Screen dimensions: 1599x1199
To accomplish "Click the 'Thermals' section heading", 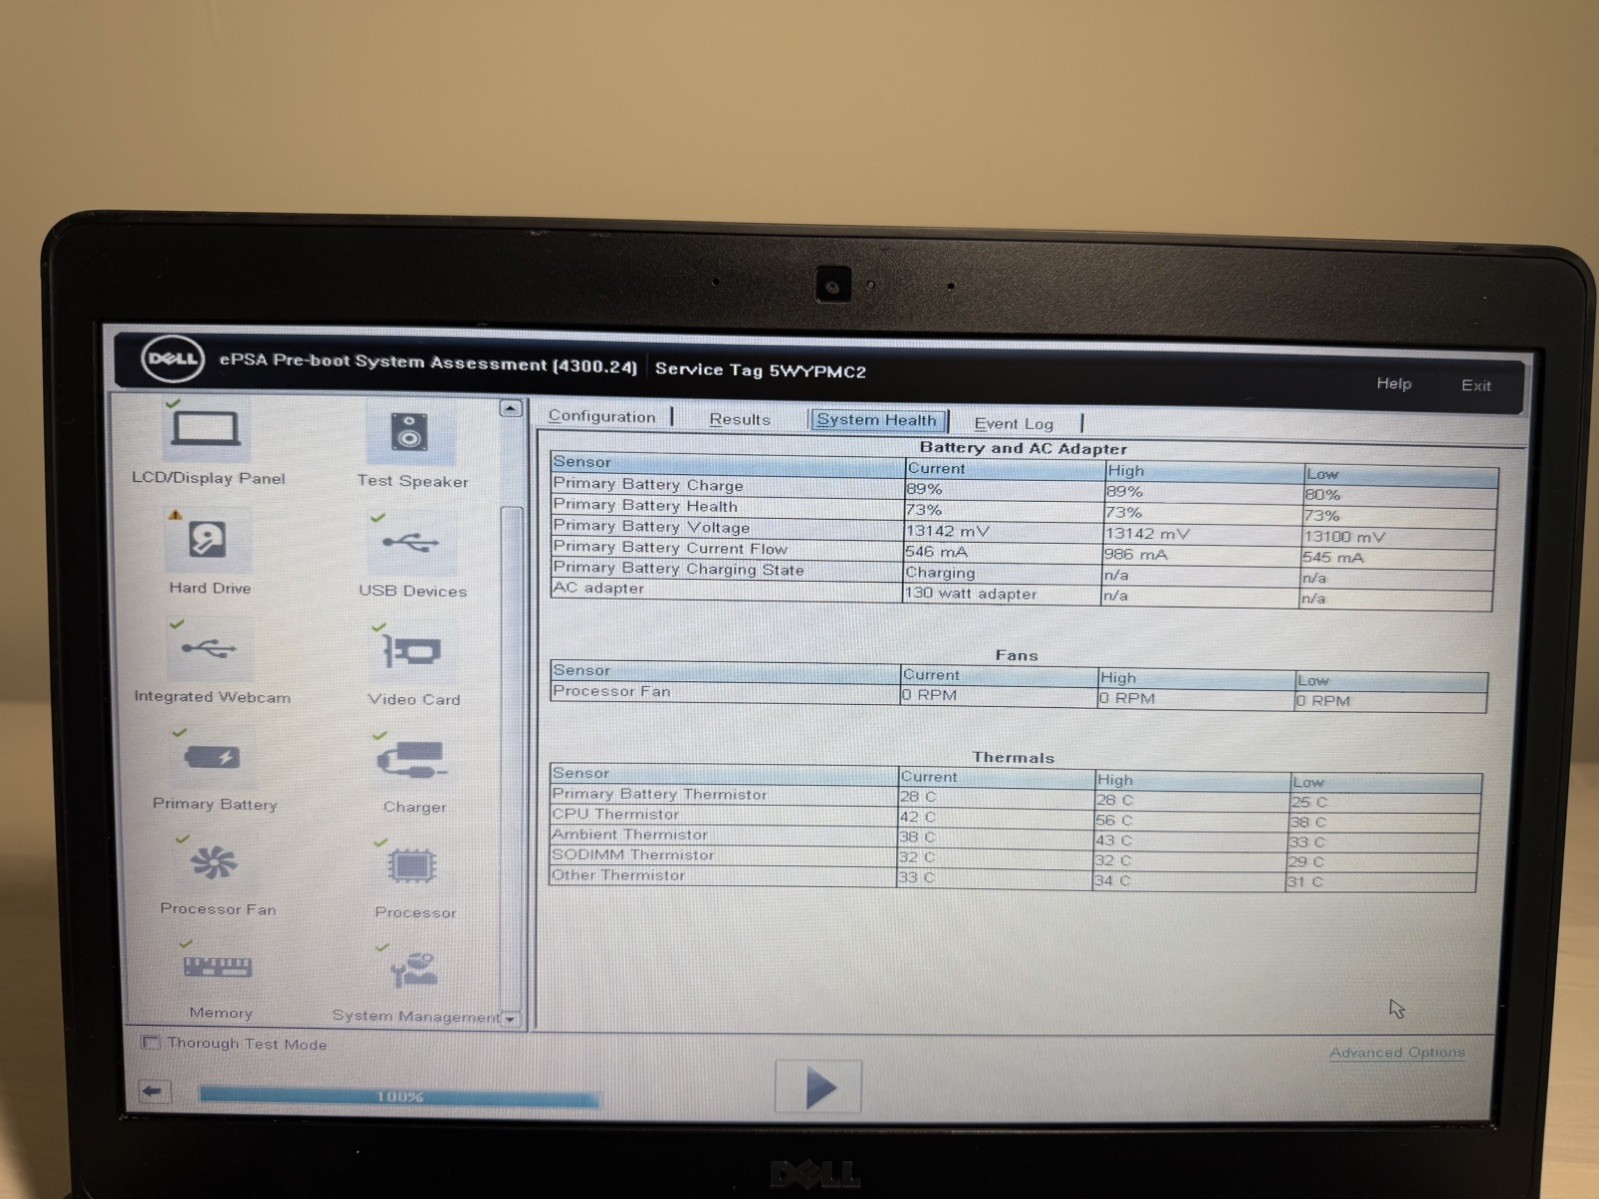I will tap(1013, 757).
